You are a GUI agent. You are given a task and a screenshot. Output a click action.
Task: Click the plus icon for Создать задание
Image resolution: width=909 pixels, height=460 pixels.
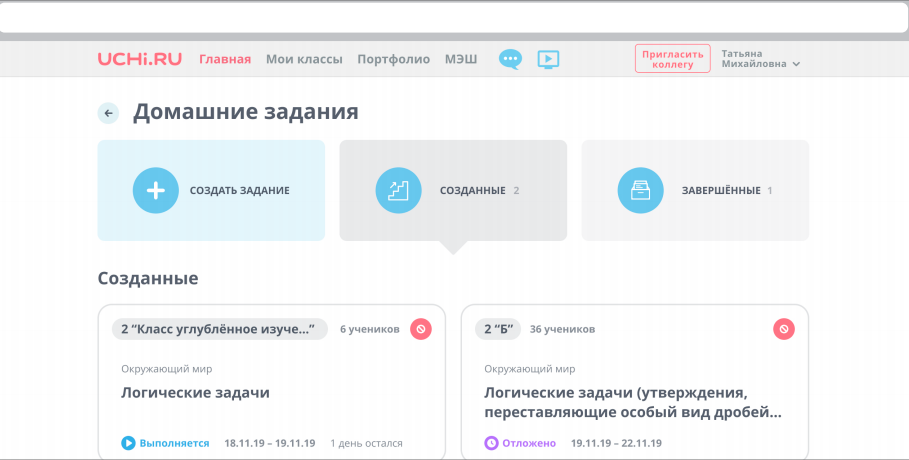tap(155, 190)
